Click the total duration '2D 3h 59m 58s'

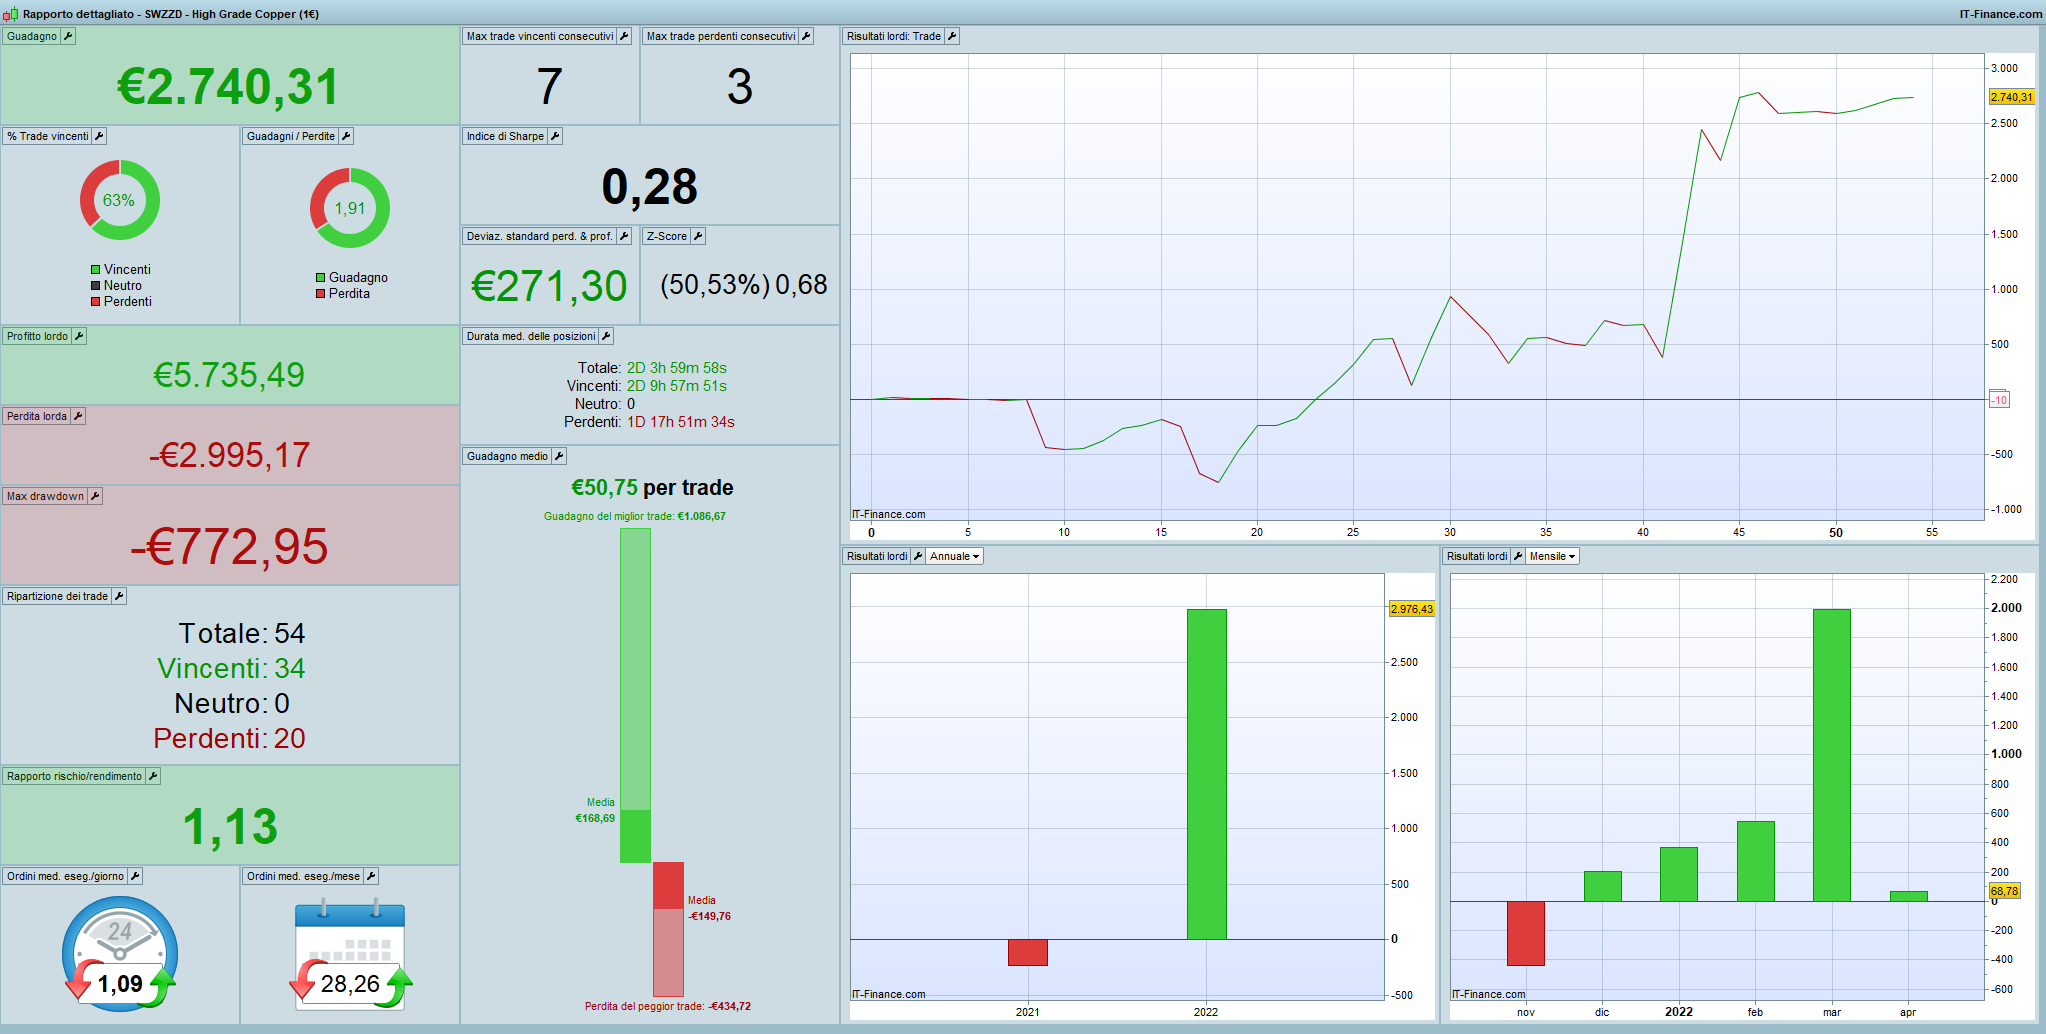(x=677, y=368)
